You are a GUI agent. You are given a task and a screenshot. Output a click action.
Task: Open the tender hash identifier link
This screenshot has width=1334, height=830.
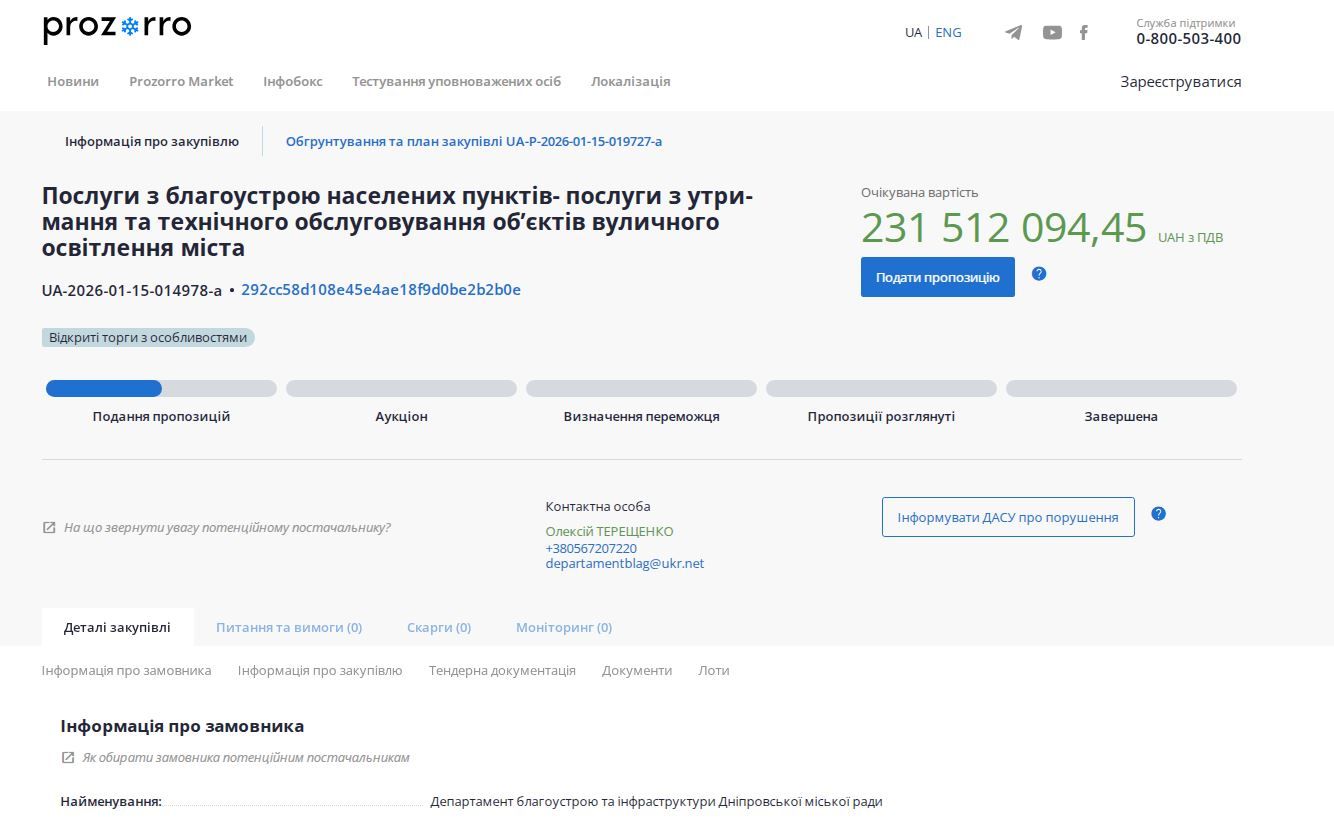(380, 290)
